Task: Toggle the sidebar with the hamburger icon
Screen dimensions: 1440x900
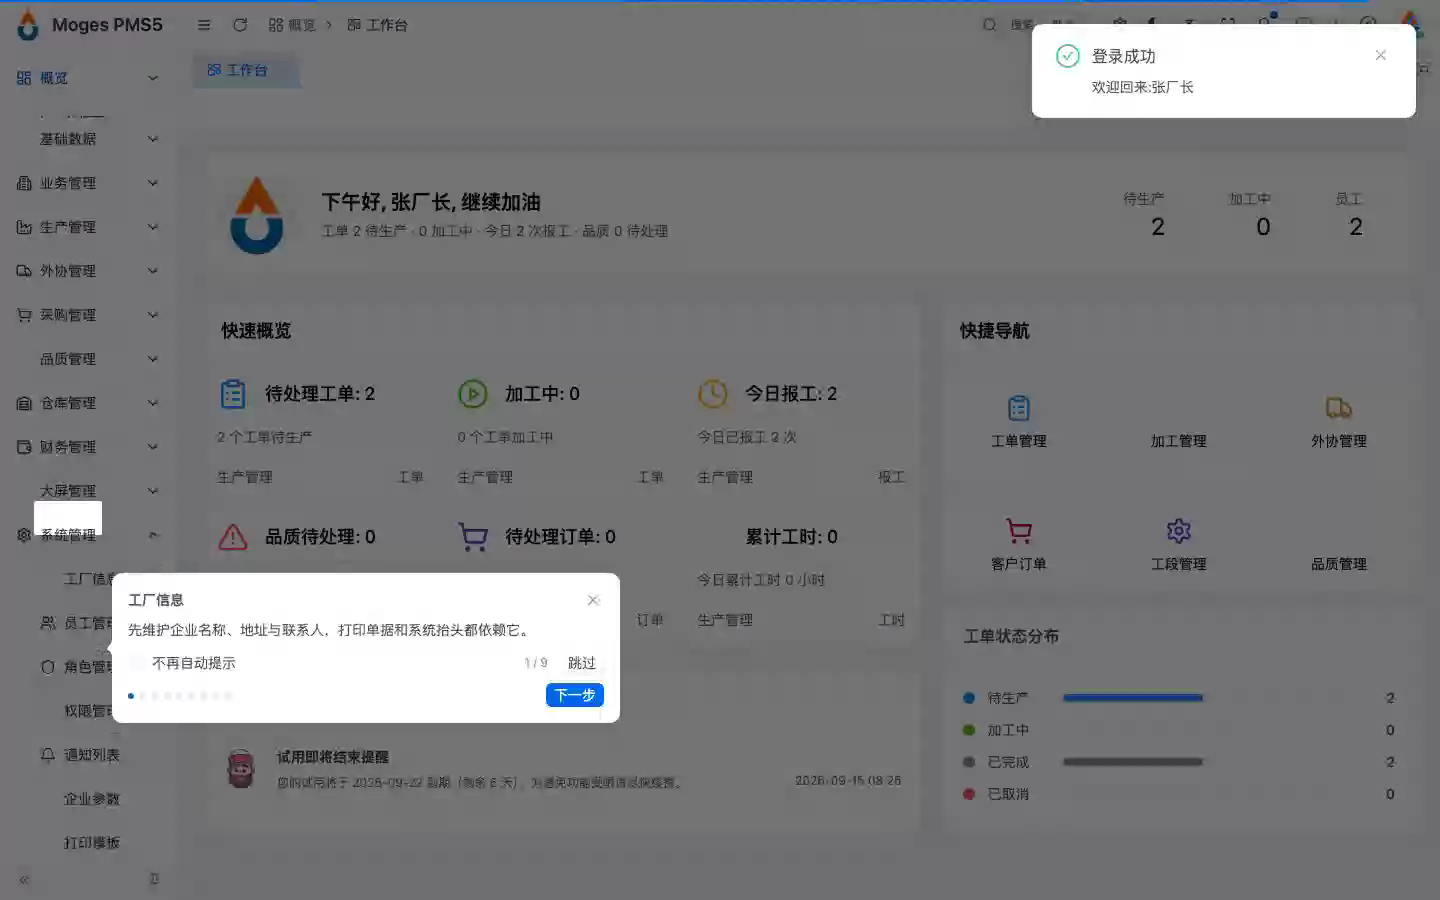Action: (204, 25)
